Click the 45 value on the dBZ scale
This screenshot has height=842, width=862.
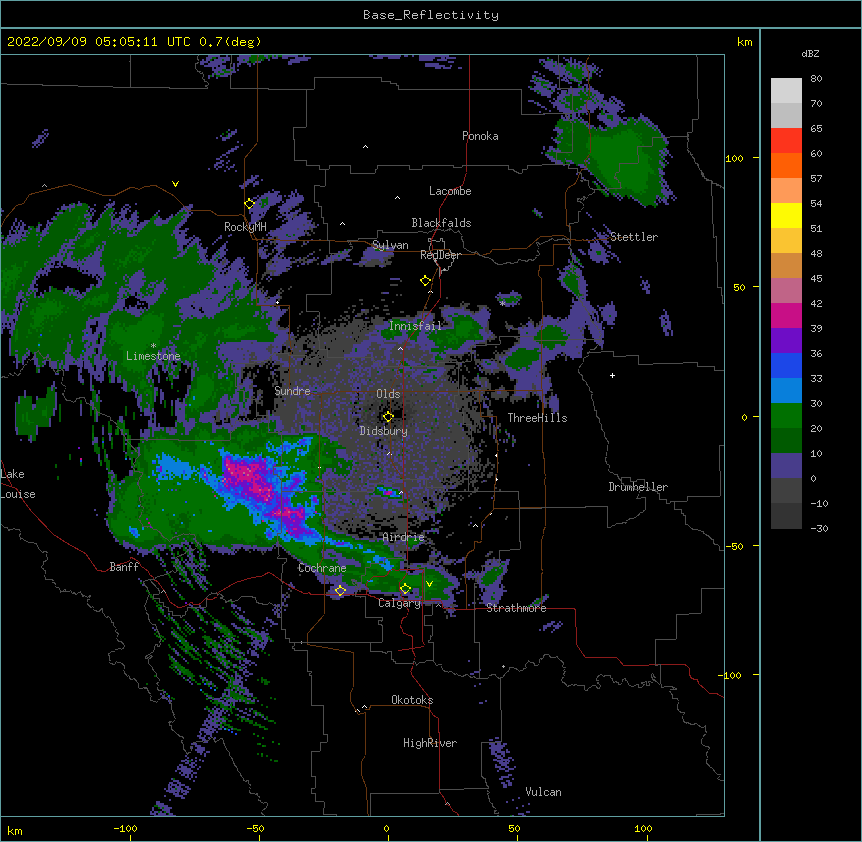point(816,279)
